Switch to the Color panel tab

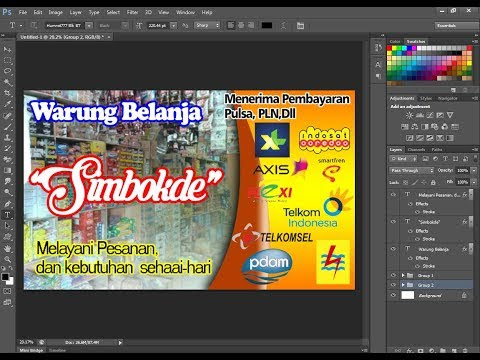[x=395, y=41]
